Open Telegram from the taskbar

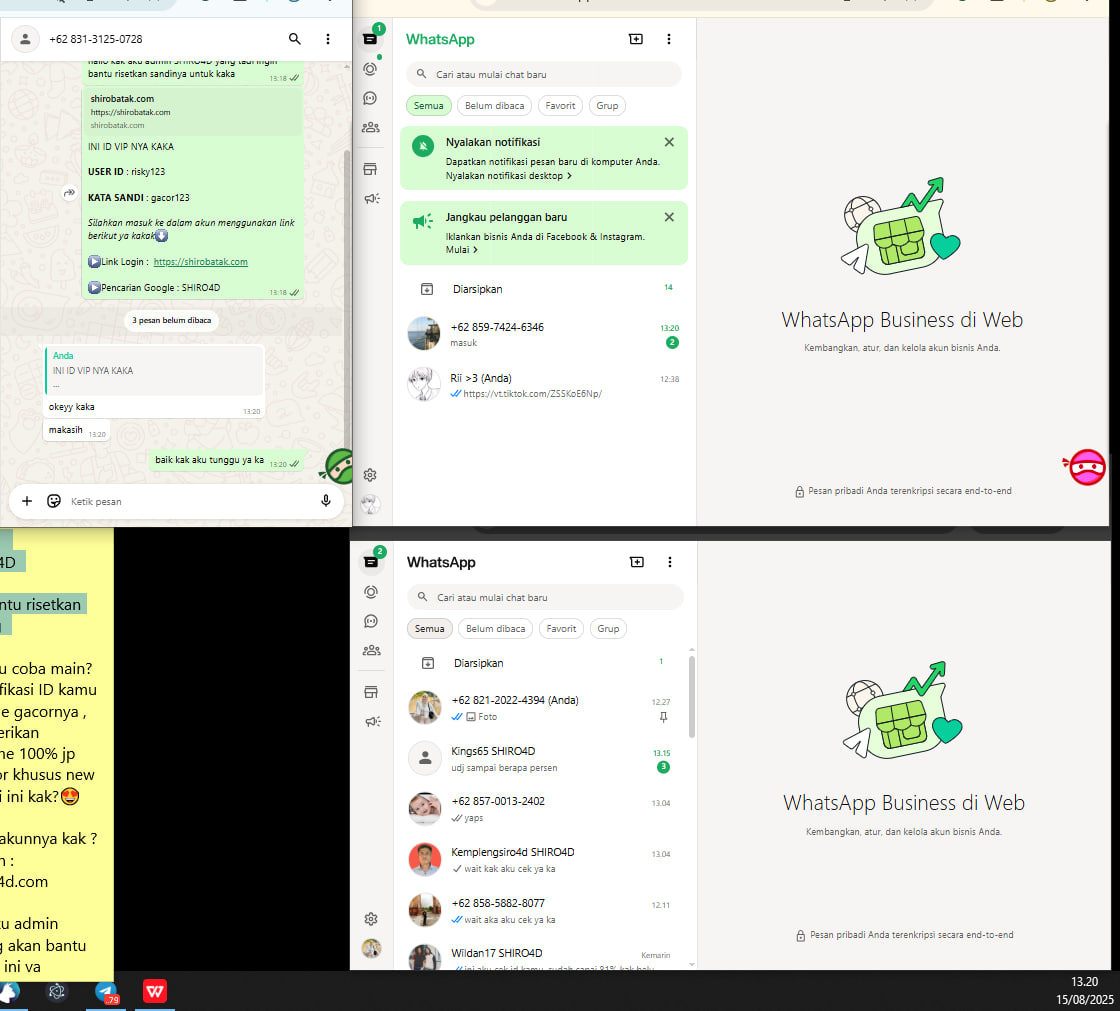106,992
